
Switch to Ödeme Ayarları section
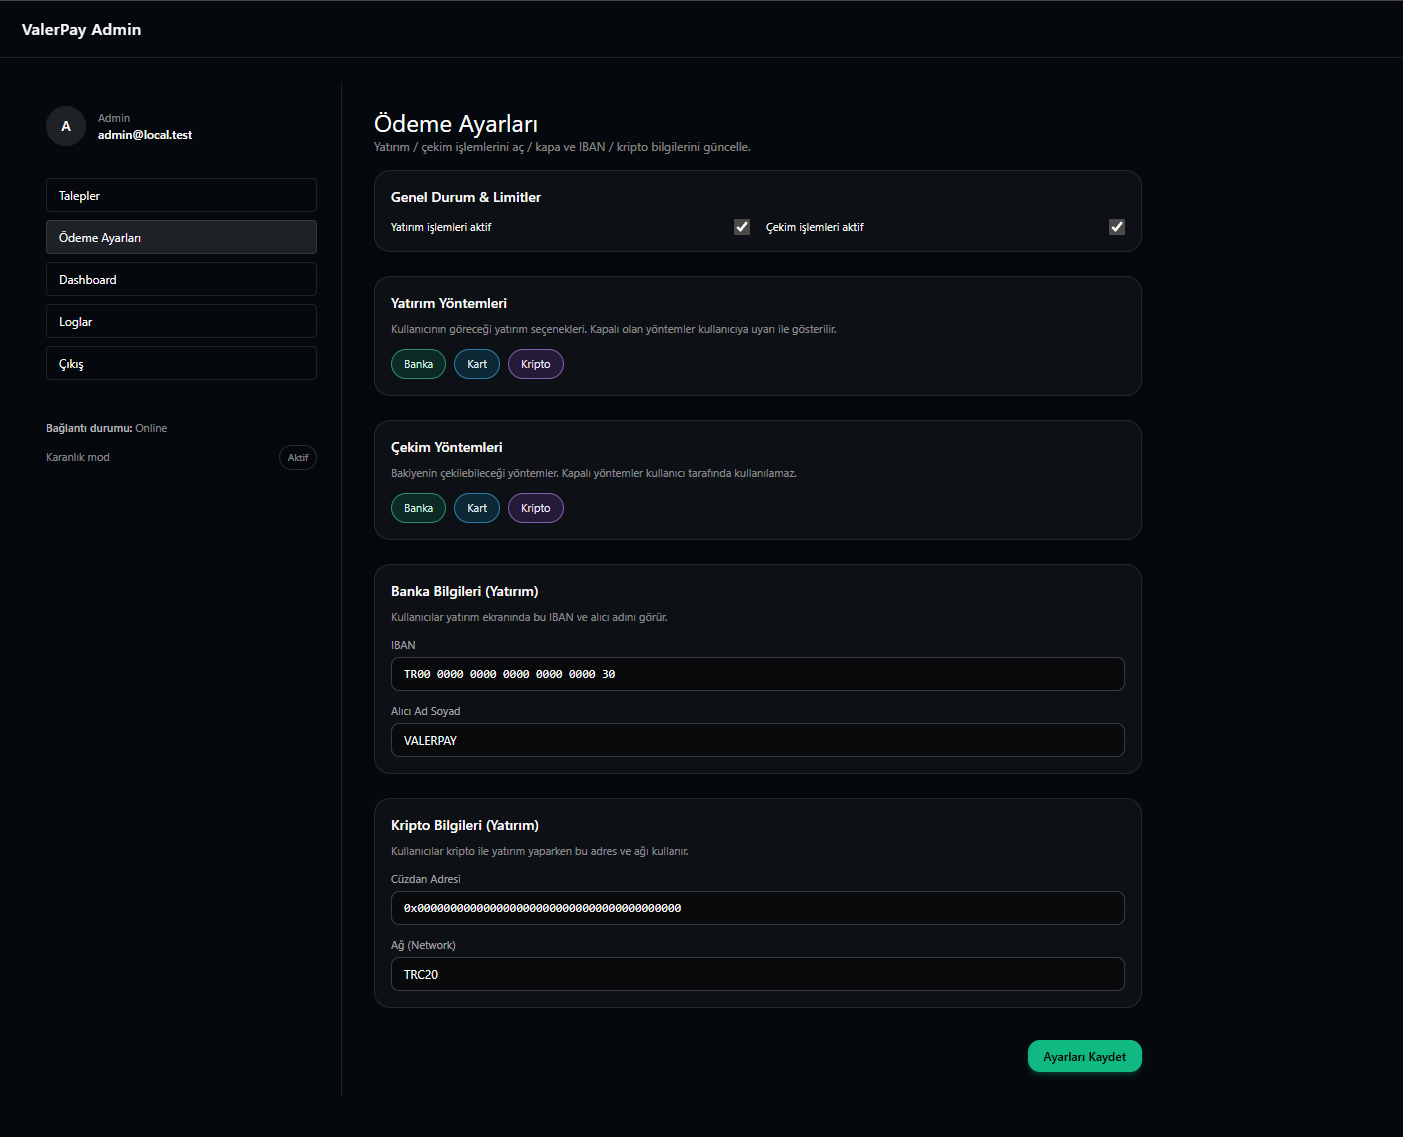tap(180, 237)
